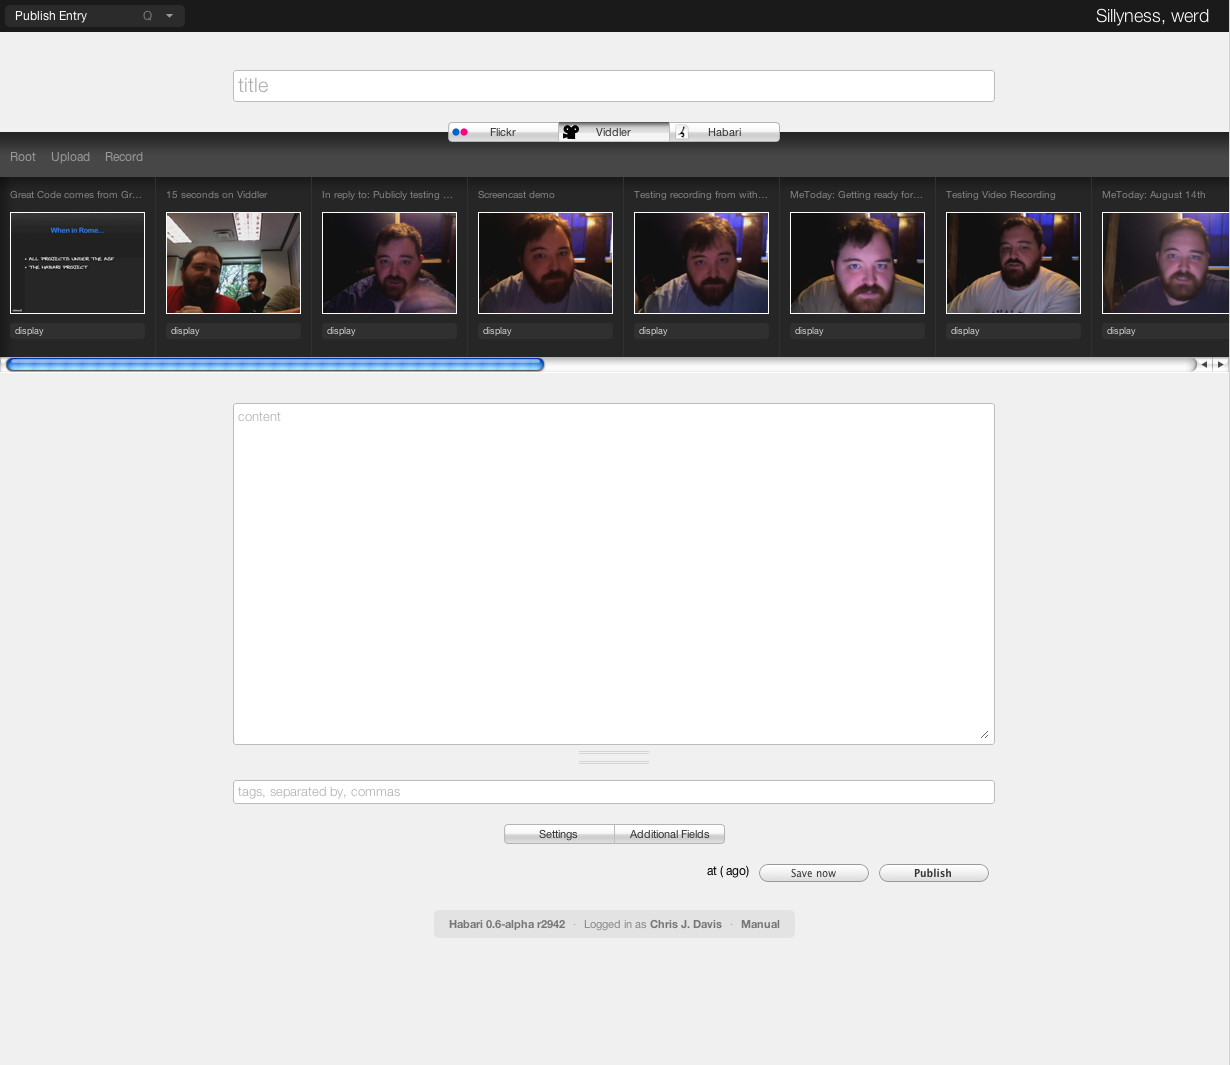Click the title text 'MeToday: August 14th'

click(1154, 195)
